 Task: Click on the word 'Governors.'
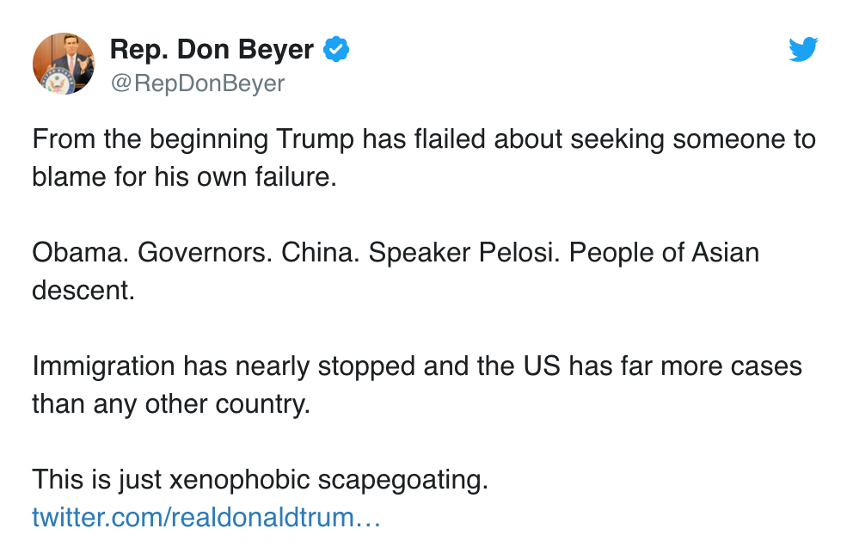click(x=205, y=253)
